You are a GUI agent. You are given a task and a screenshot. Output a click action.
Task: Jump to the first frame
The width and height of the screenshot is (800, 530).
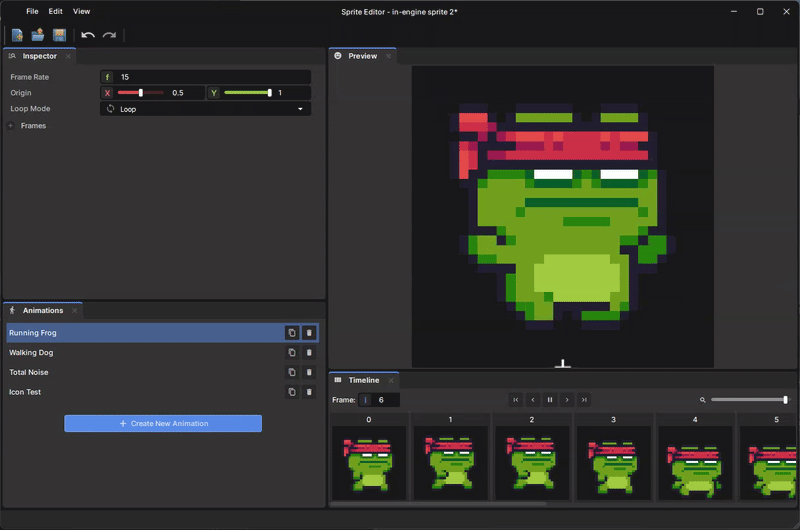[x=515, y=400]
